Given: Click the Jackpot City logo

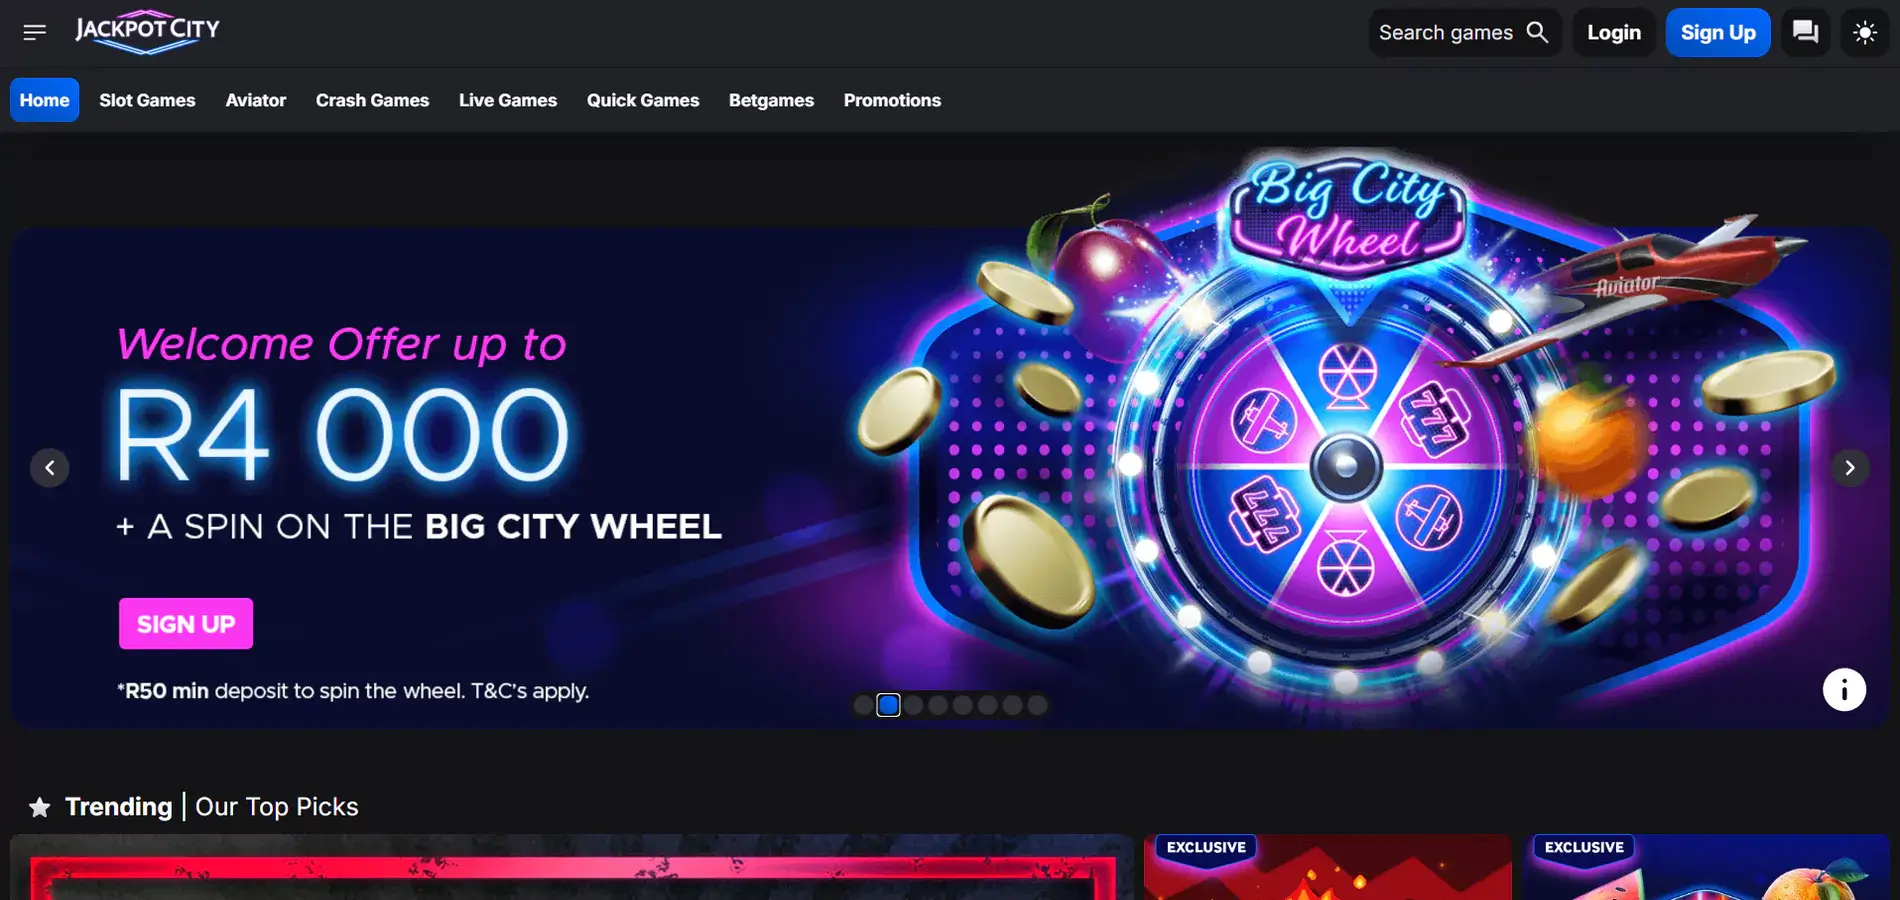Looking at the screenshot, I should [148, 32].
